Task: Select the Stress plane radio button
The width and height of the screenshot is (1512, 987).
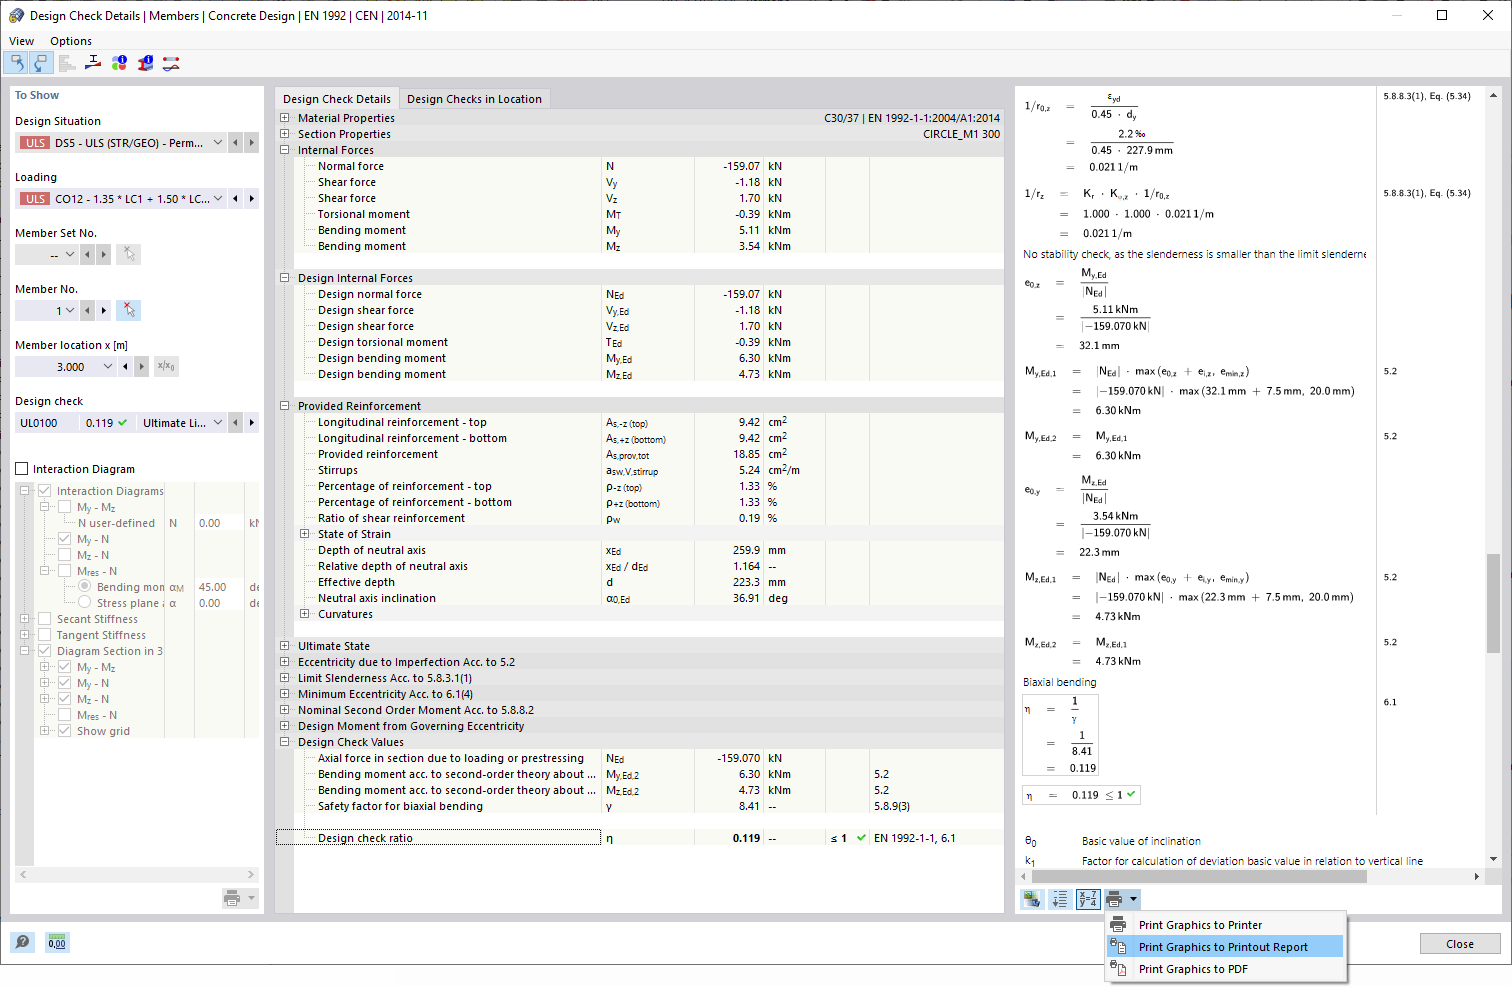Action: [84, 603]
